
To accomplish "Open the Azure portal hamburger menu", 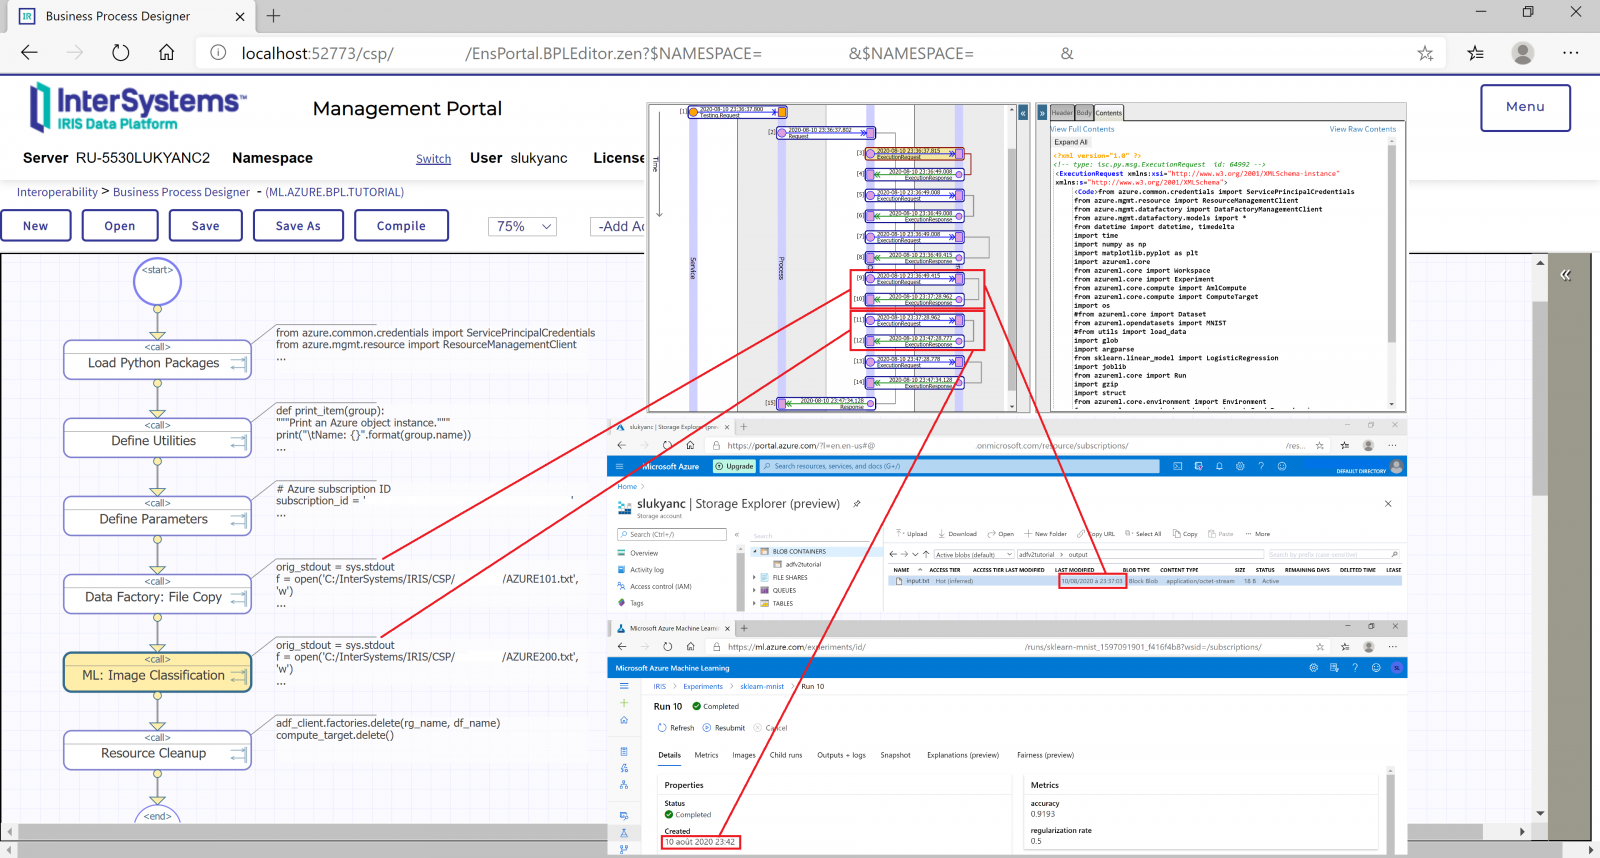I will (620, 466).
